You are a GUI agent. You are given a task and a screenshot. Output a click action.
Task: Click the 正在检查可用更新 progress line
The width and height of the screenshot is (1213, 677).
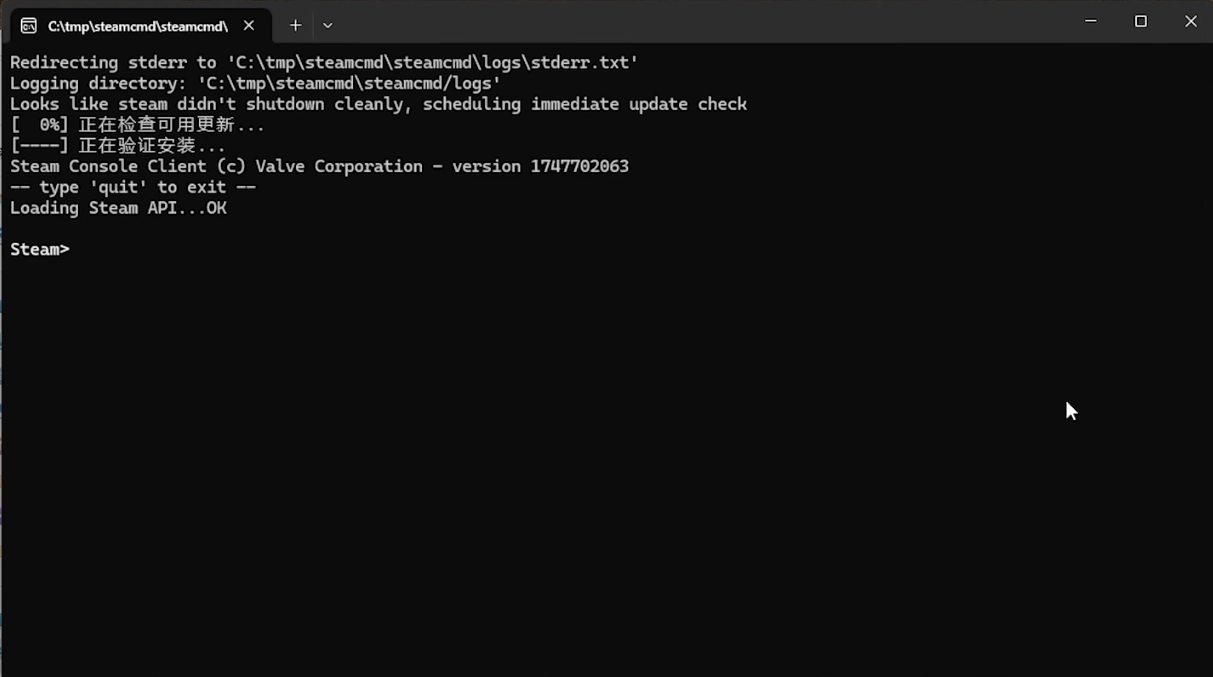(x=138, y=125)
